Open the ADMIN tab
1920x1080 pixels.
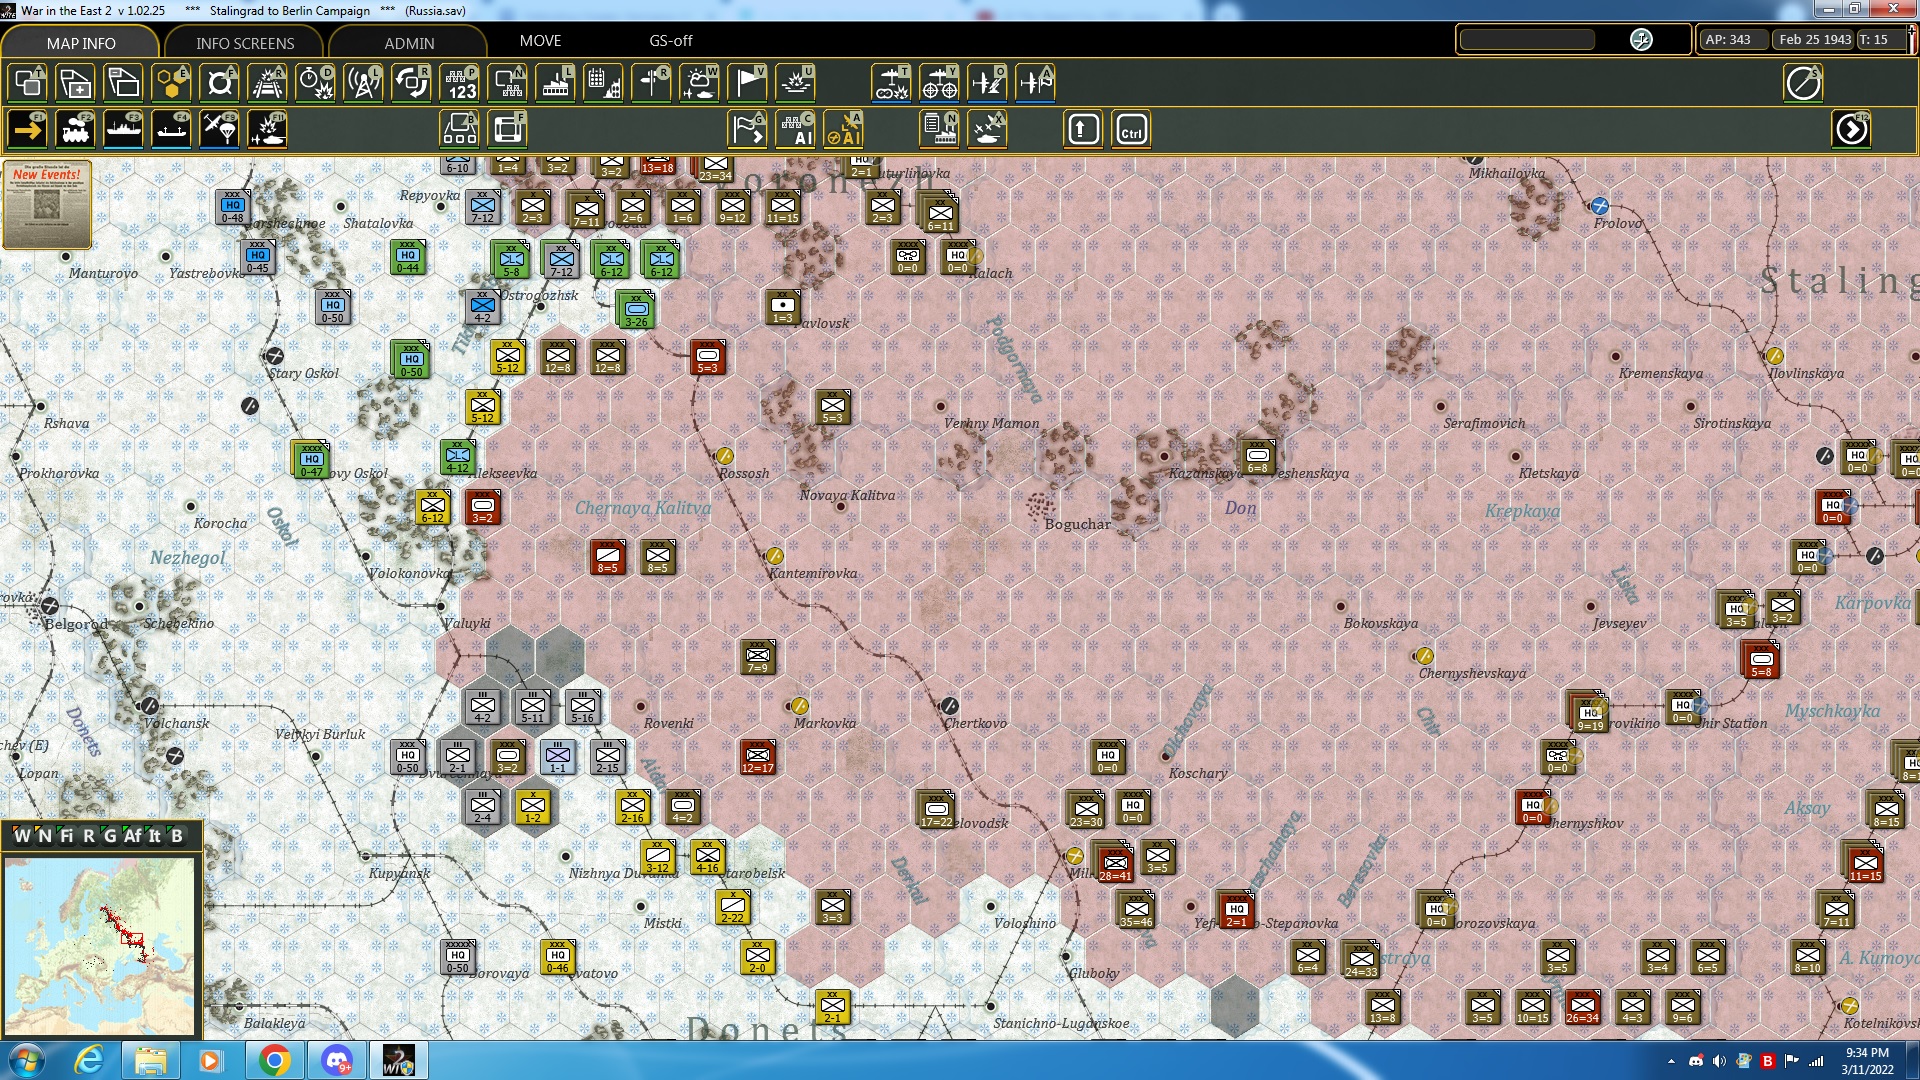(x=410, y=42)
